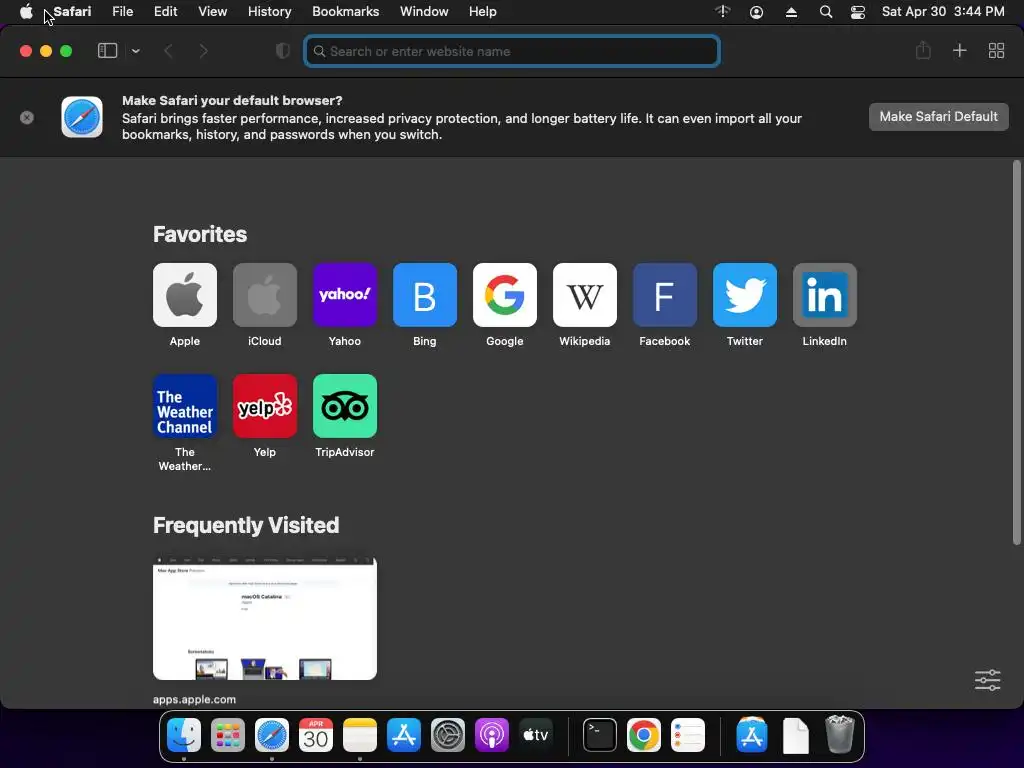Open the Yahoo favorite tile
This screenshot has width=1024, height=768.
(x=345, y=295)
